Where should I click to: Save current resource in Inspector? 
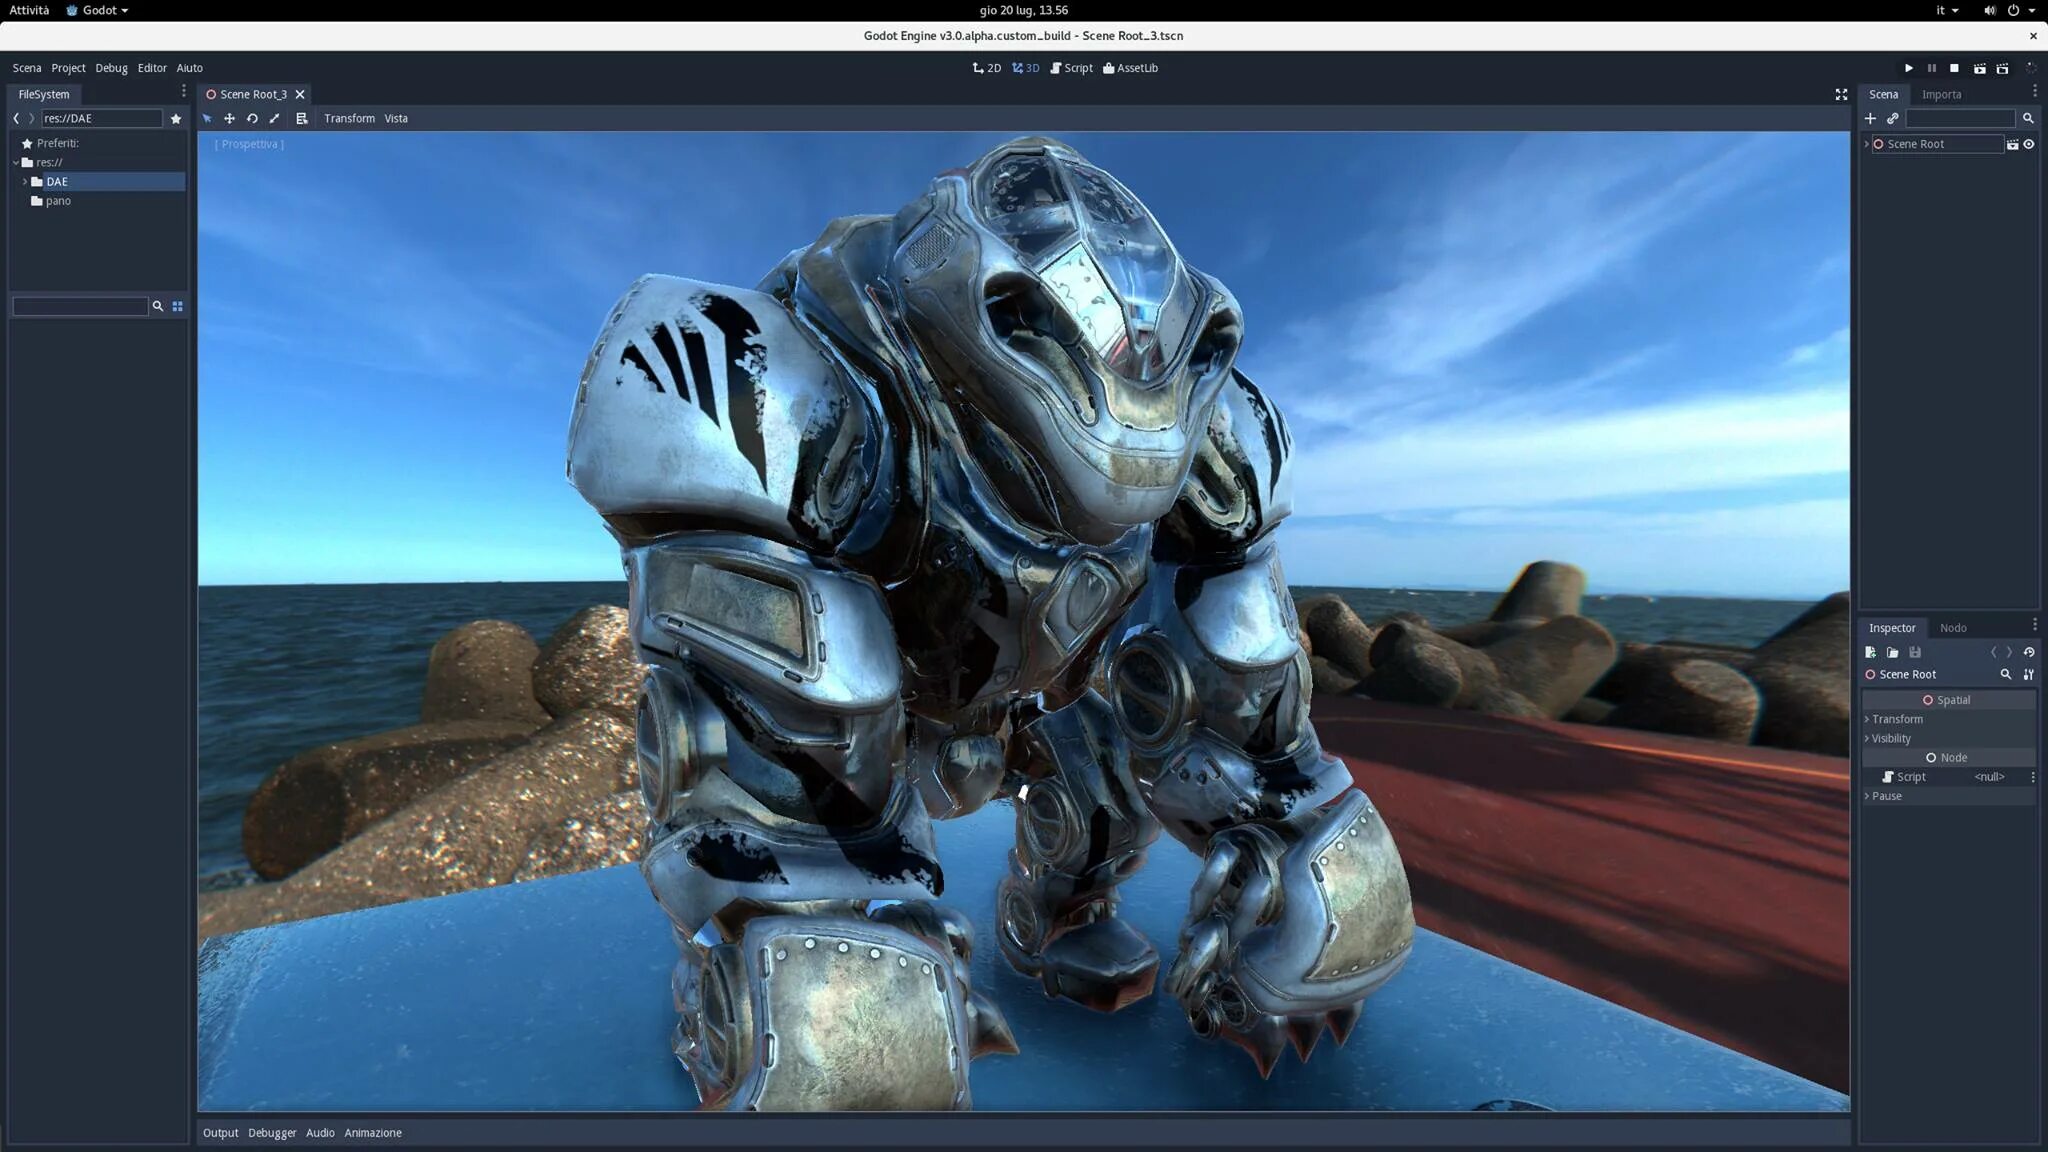pyautogui.click(x=1915, y=652)
